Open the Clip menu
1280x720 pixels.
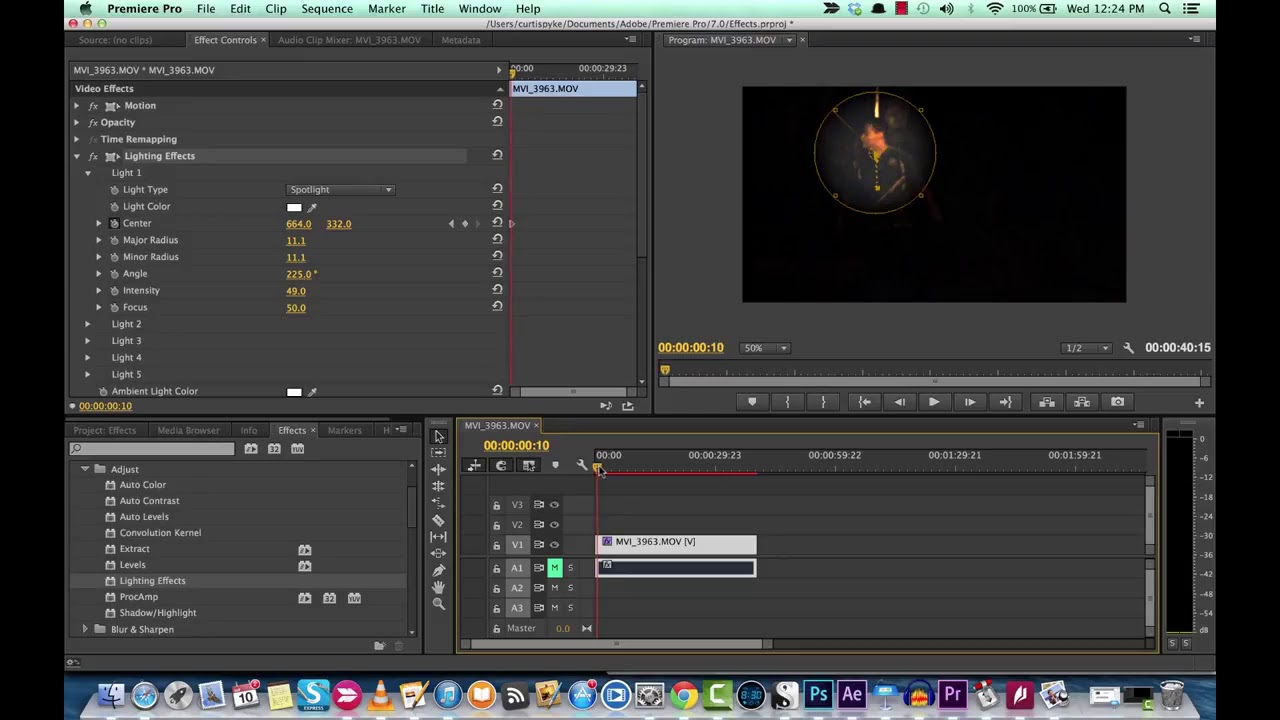[276, 9]
